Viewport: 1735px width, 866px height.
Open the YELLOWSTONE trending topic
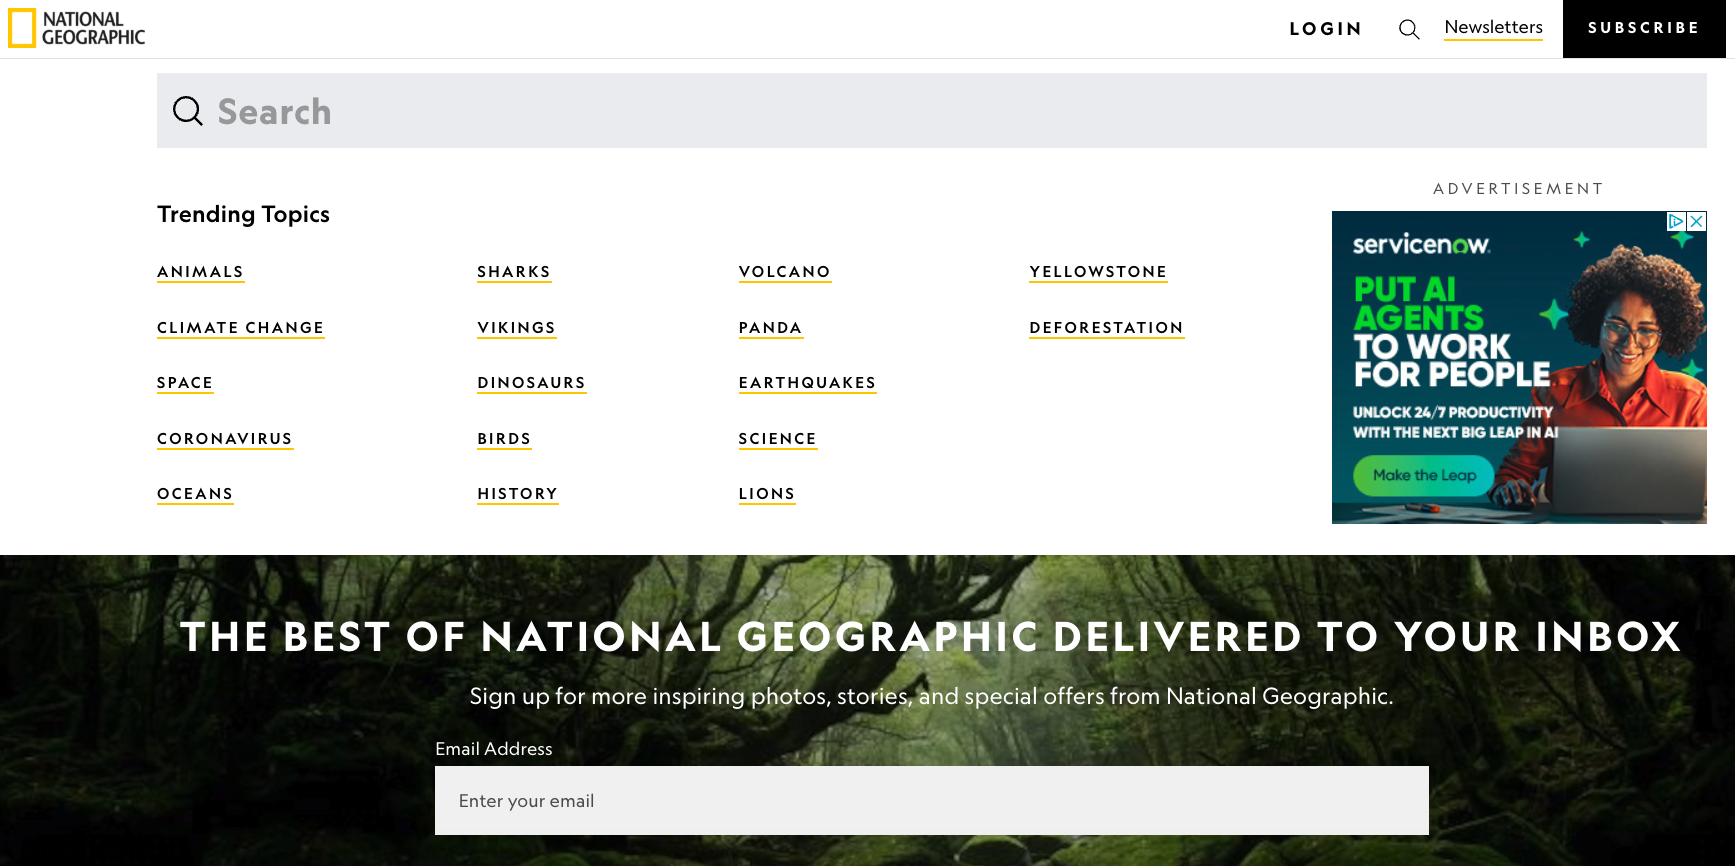1099,272
